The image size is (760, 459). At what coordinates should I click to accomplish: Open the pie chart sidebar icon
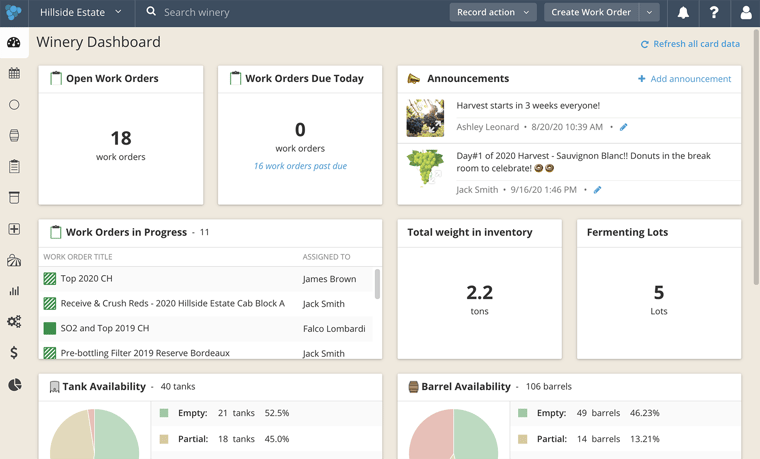point(15,384)
